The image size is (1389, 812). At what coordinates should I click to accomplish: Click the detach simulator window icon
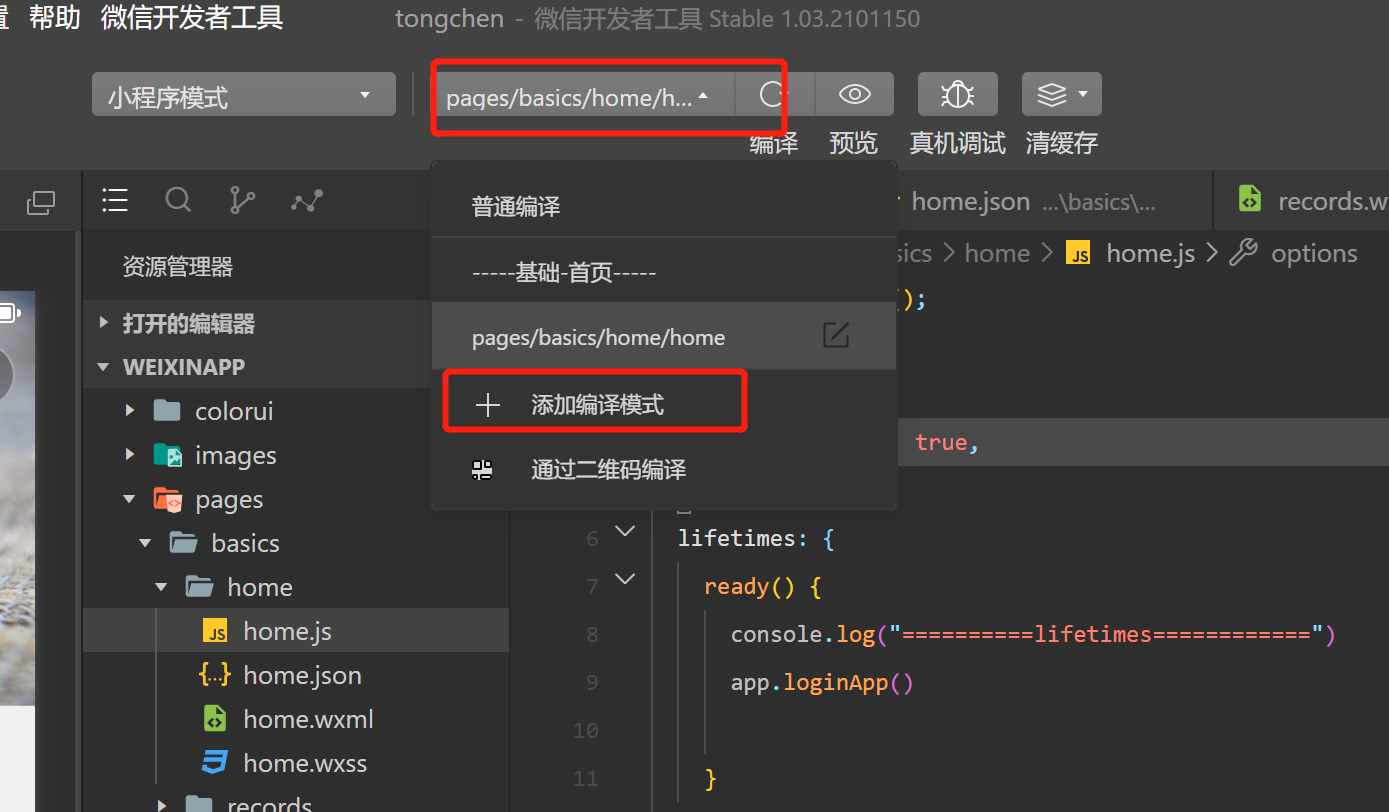coord(41,203)
